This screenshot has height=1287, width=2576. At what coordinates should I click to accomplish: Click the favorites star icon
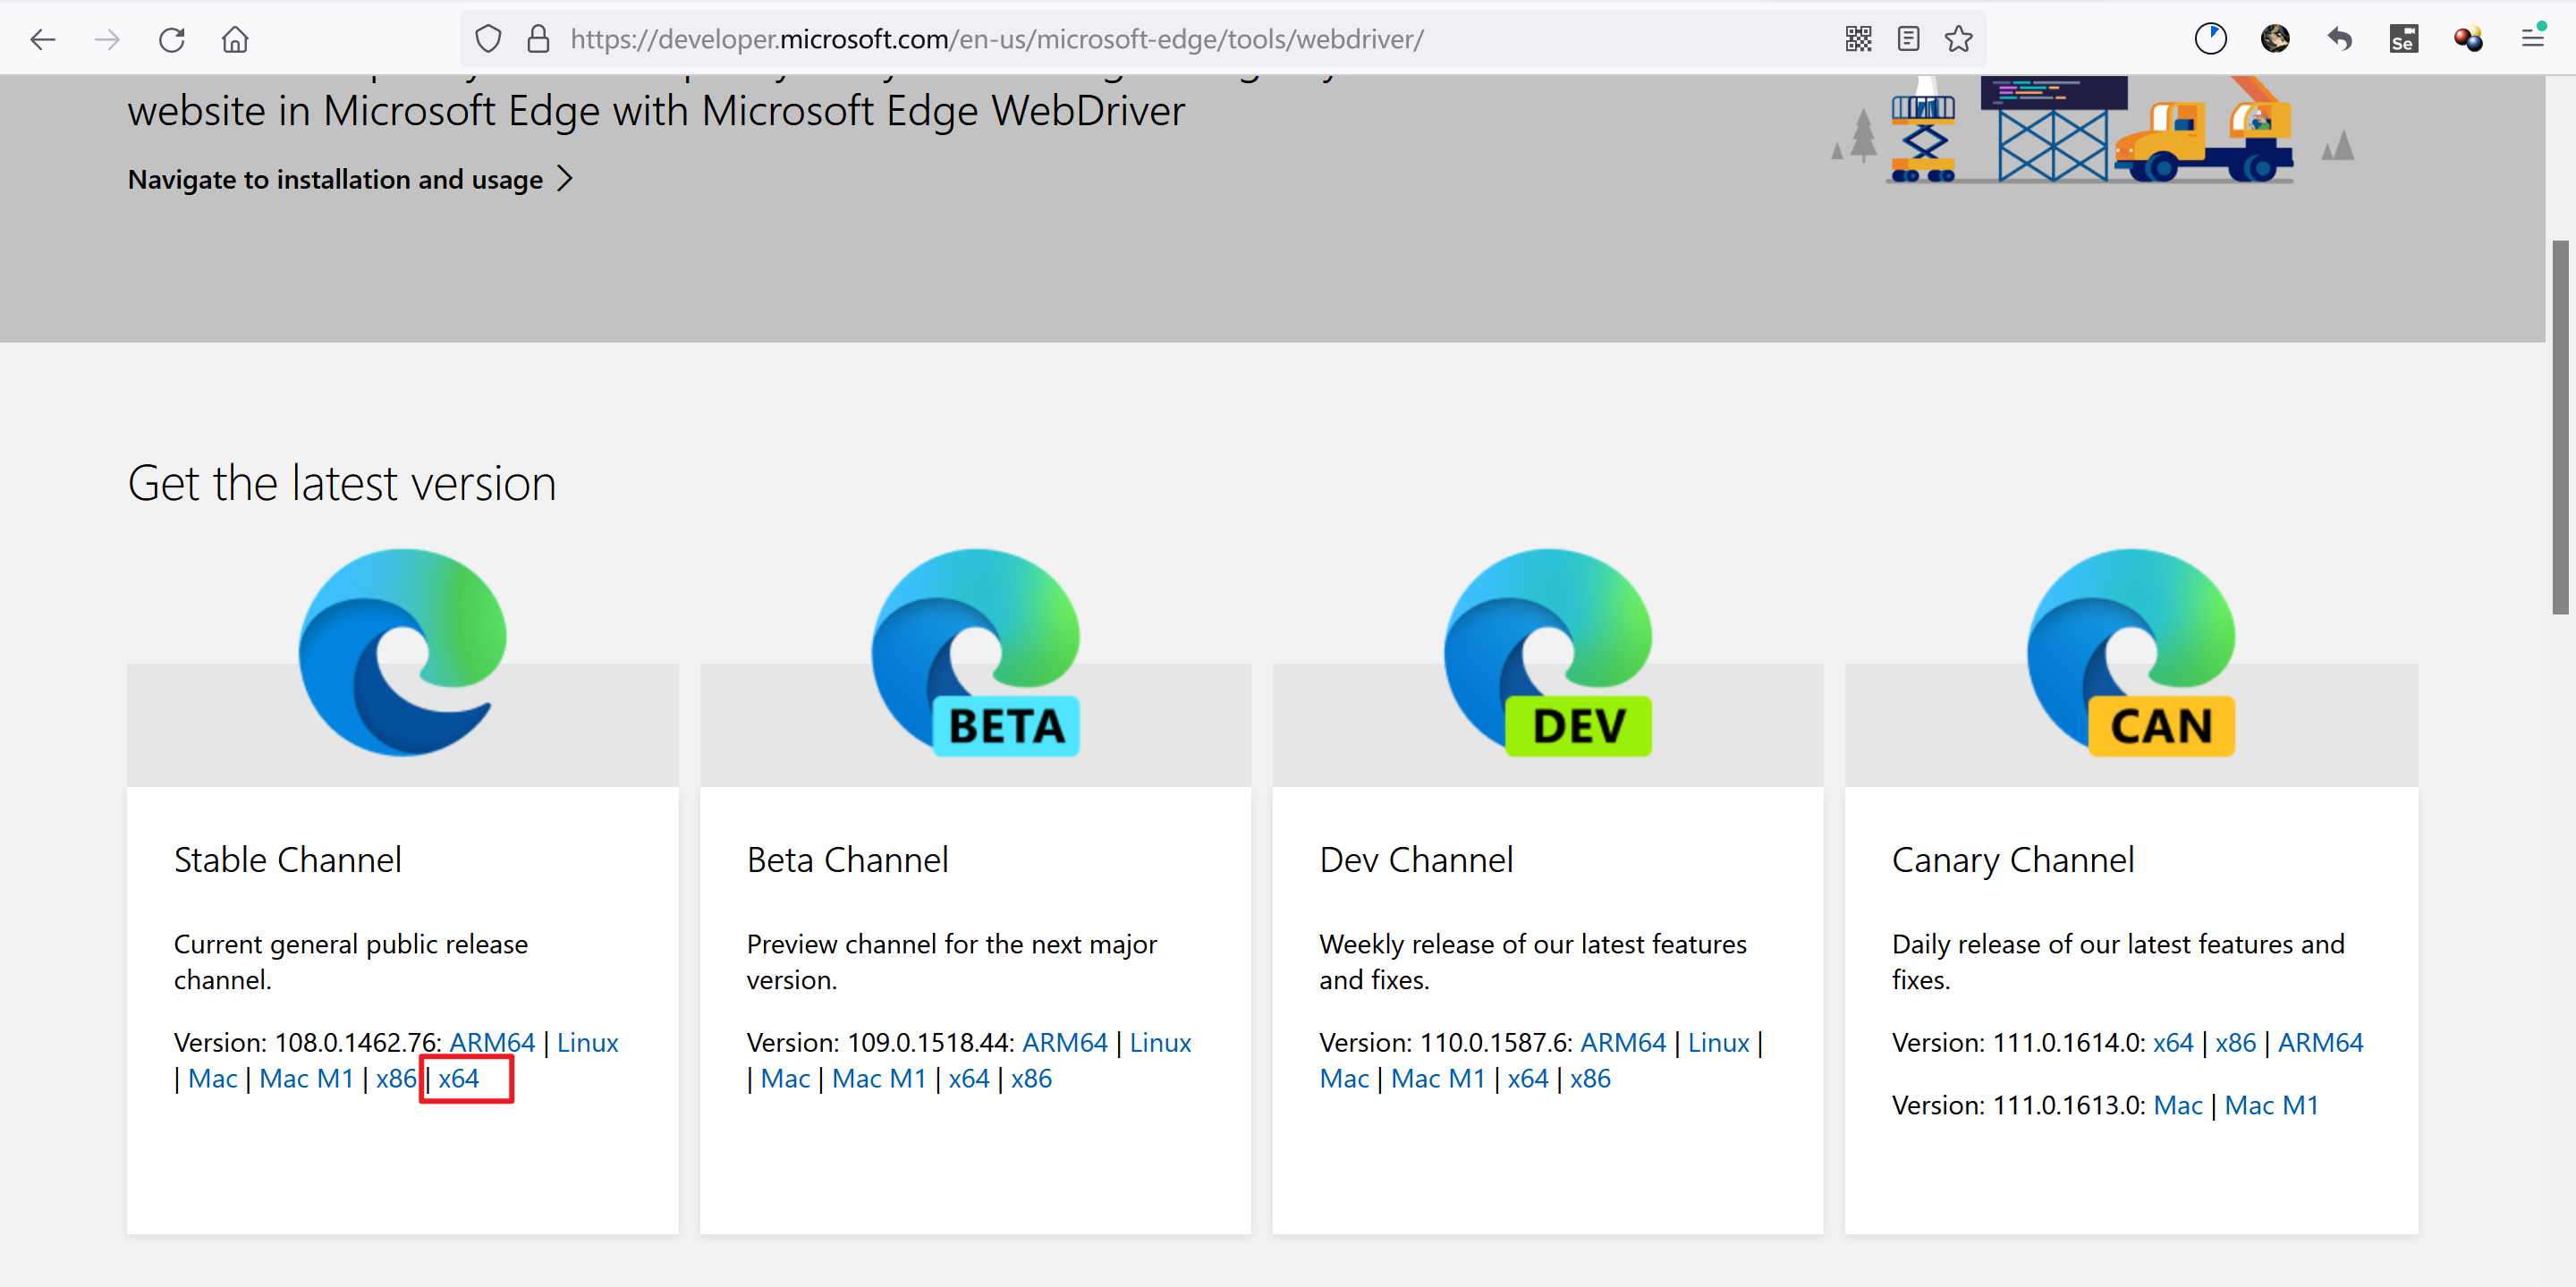click(1960, 36)
